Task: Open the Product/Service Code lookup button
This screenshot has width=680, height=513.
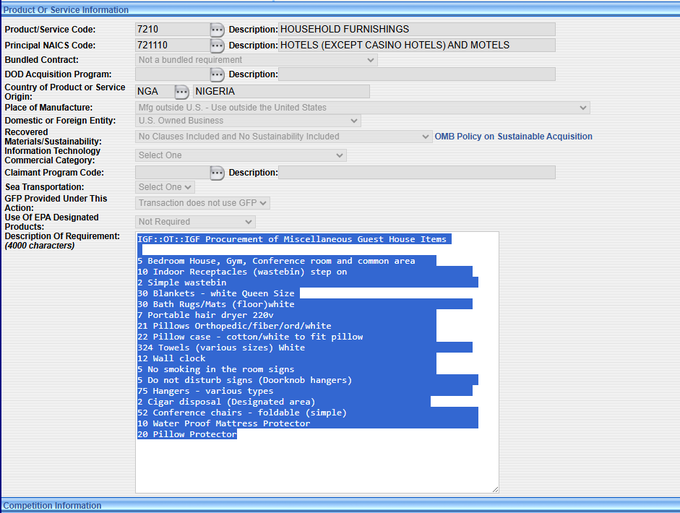Action: 217,30
